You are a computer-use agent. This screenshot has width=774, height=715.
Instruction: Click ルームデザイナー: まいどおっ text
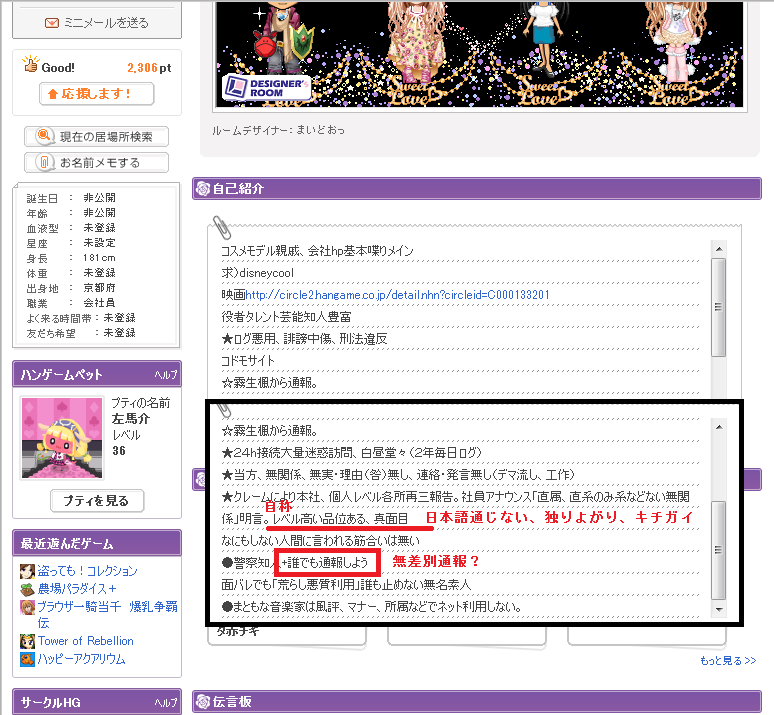pyautogui.click(x=278, y=130)
